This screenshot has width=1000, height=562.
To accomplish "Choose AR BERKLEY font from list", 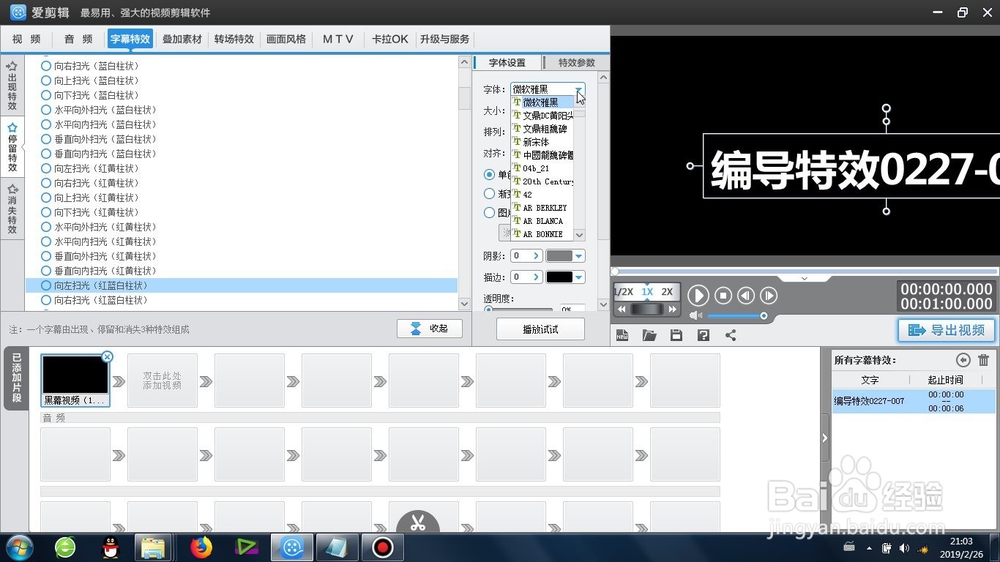I will click(543, 208).
